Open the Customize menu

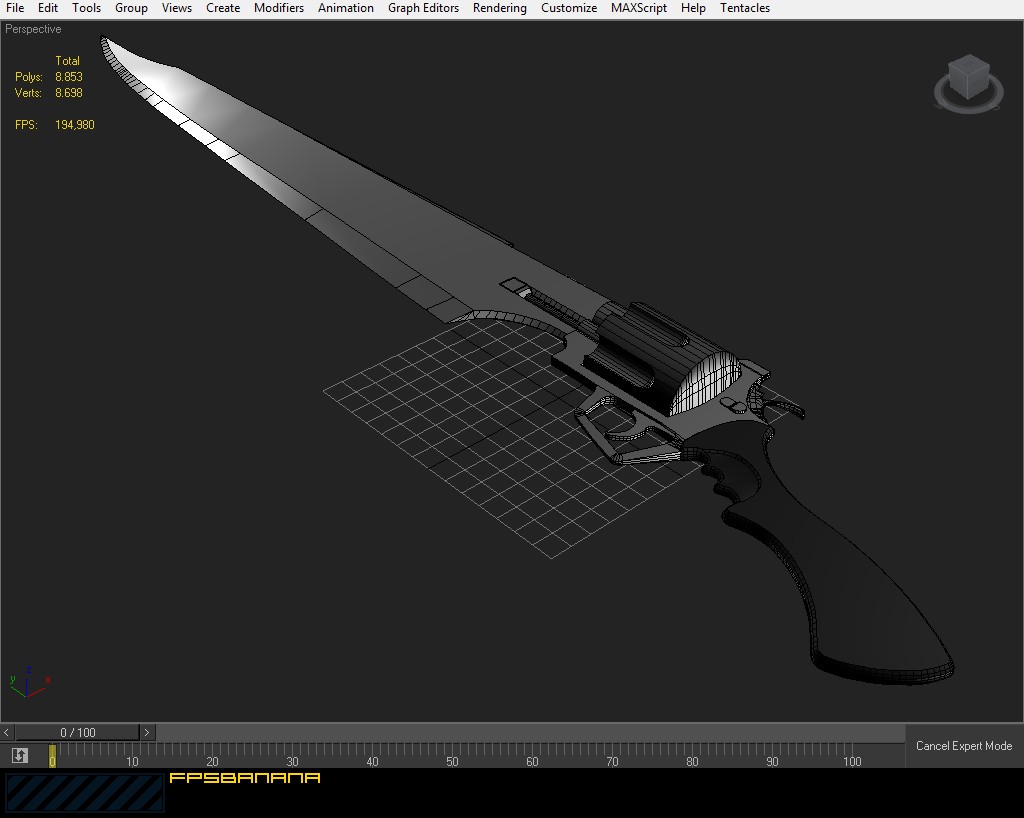[x=568, y=8]
